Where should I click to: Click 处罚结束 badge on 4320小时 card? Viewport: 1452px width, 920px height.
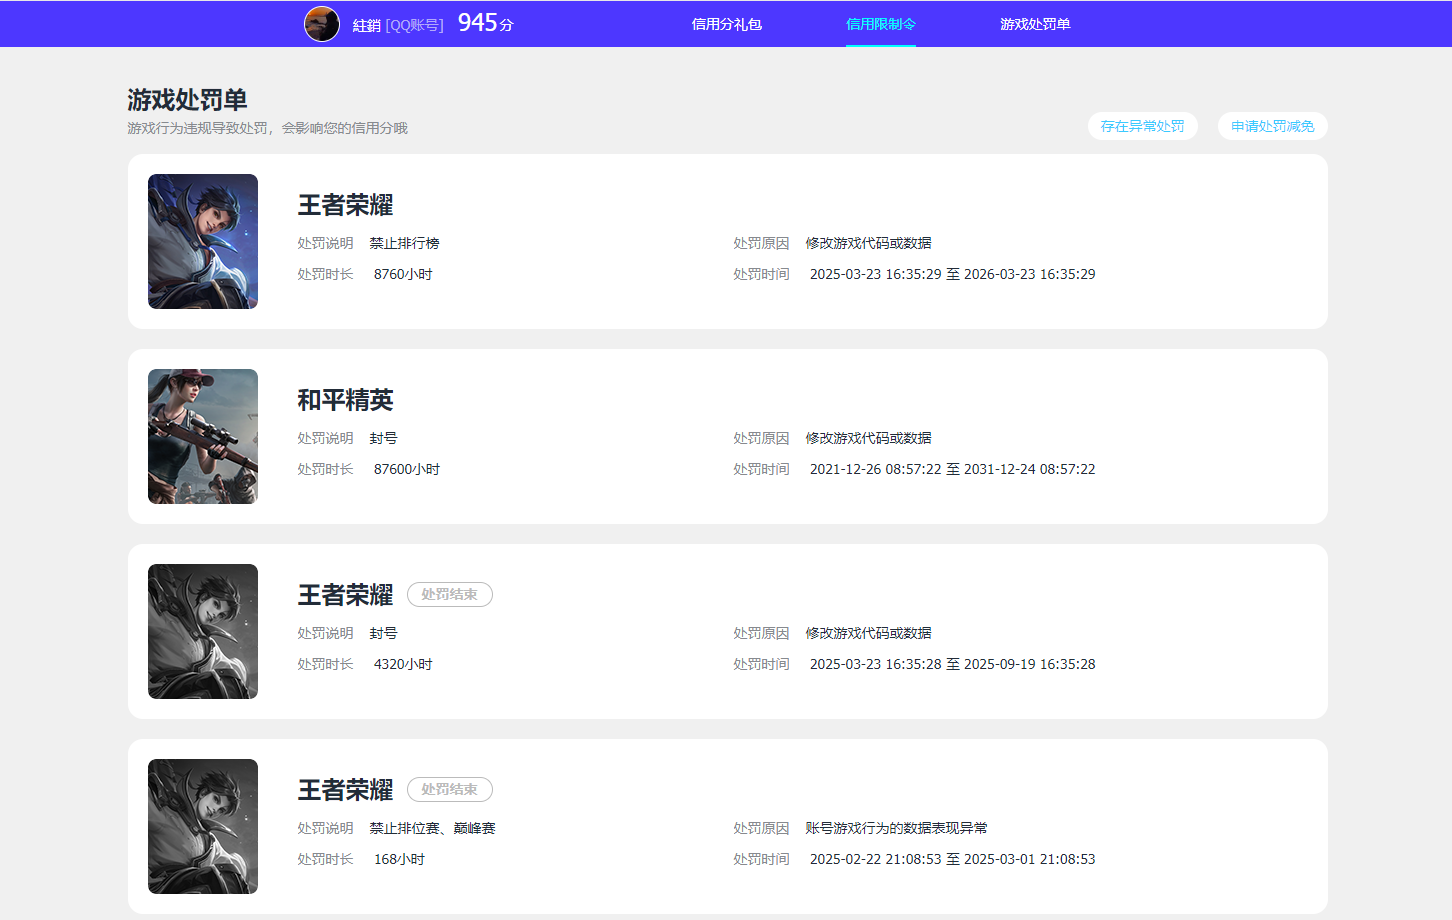449,594
